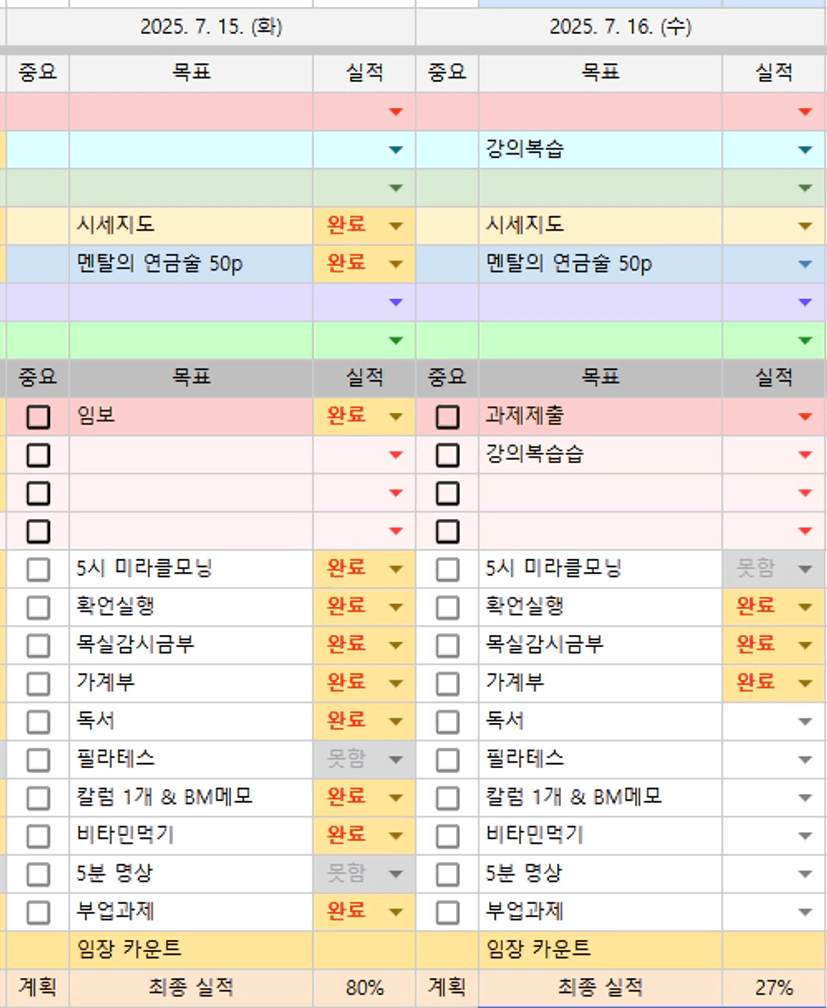Toggle checkbox beside July 15 필라테스
827x1008 pixels.
(38, 760)
